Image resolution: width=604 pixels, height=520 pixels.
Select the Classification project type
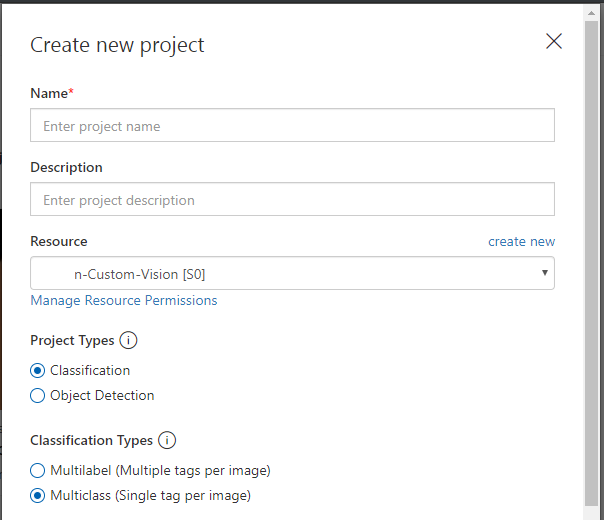coord(38,370)
